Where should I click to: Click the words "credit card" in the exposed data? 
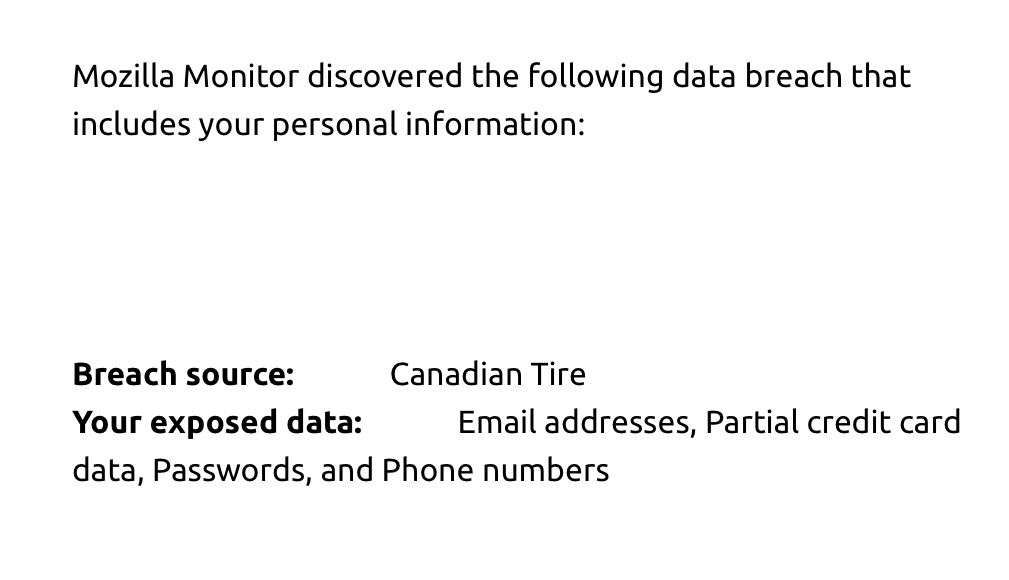pos(883,422)
